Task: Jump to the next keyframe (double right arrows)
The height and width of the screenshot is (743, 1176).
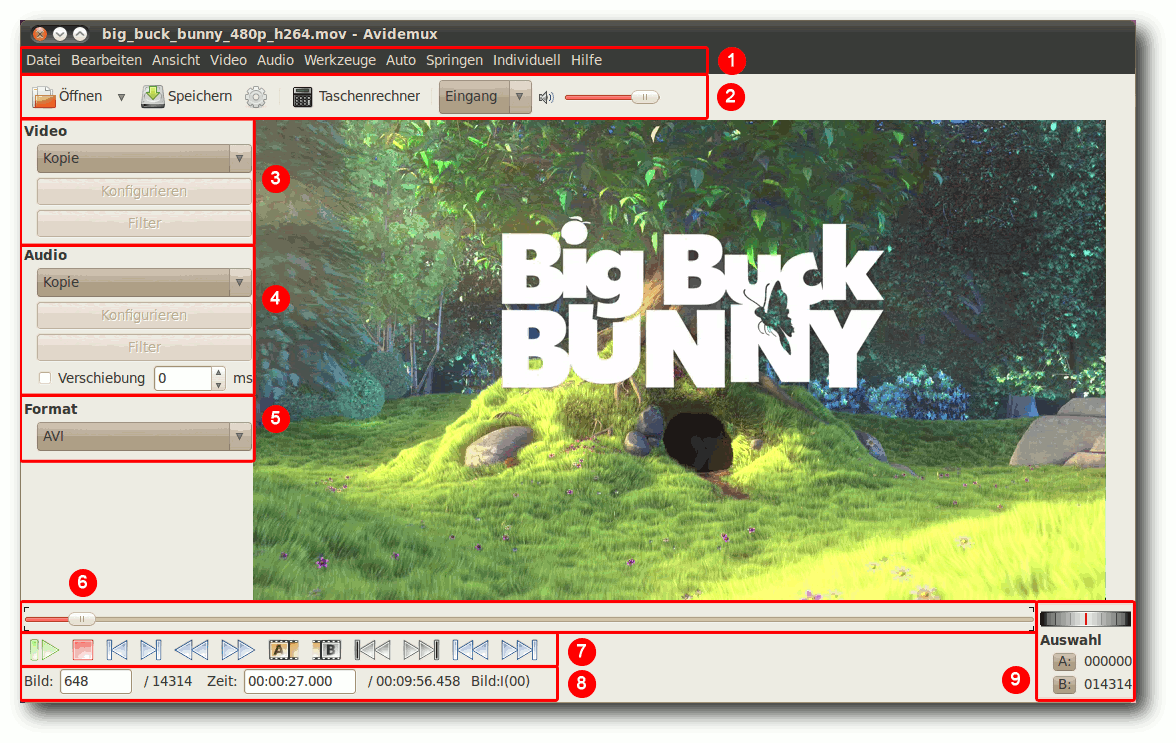Action: [x=238, y=650]
